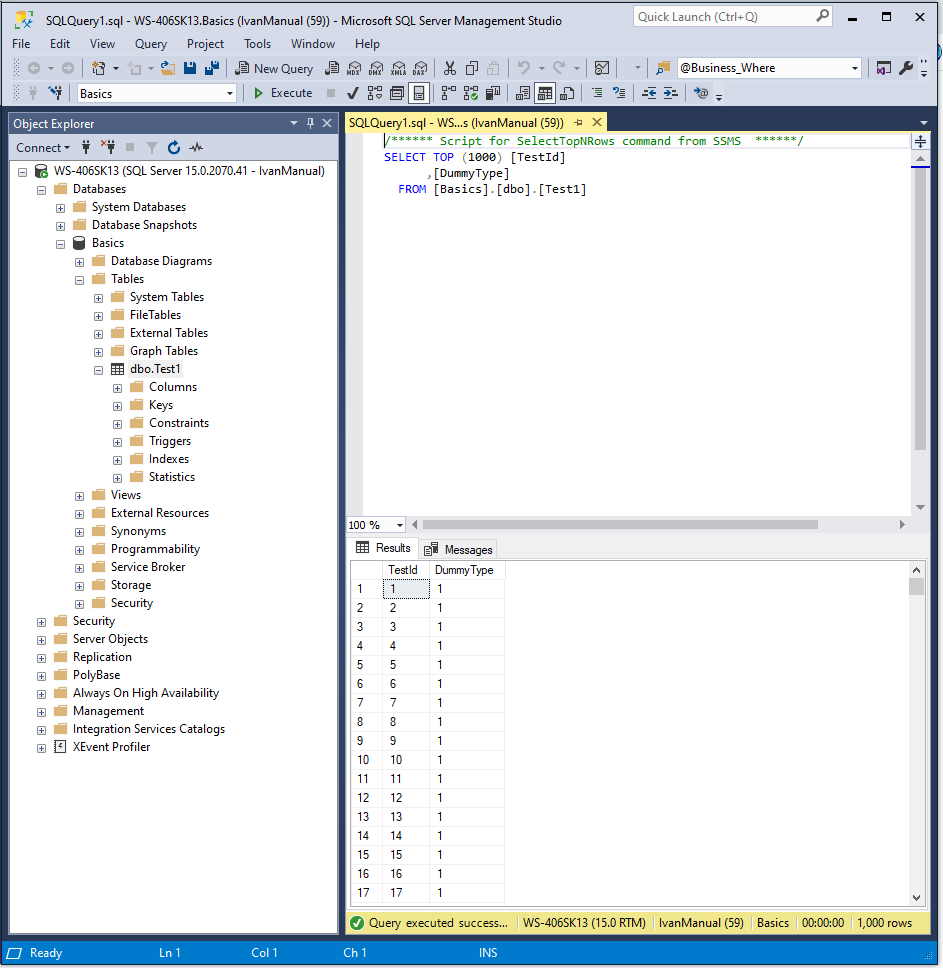
Task: Click Decrease Indent icon
Action: tap(649, 93)
